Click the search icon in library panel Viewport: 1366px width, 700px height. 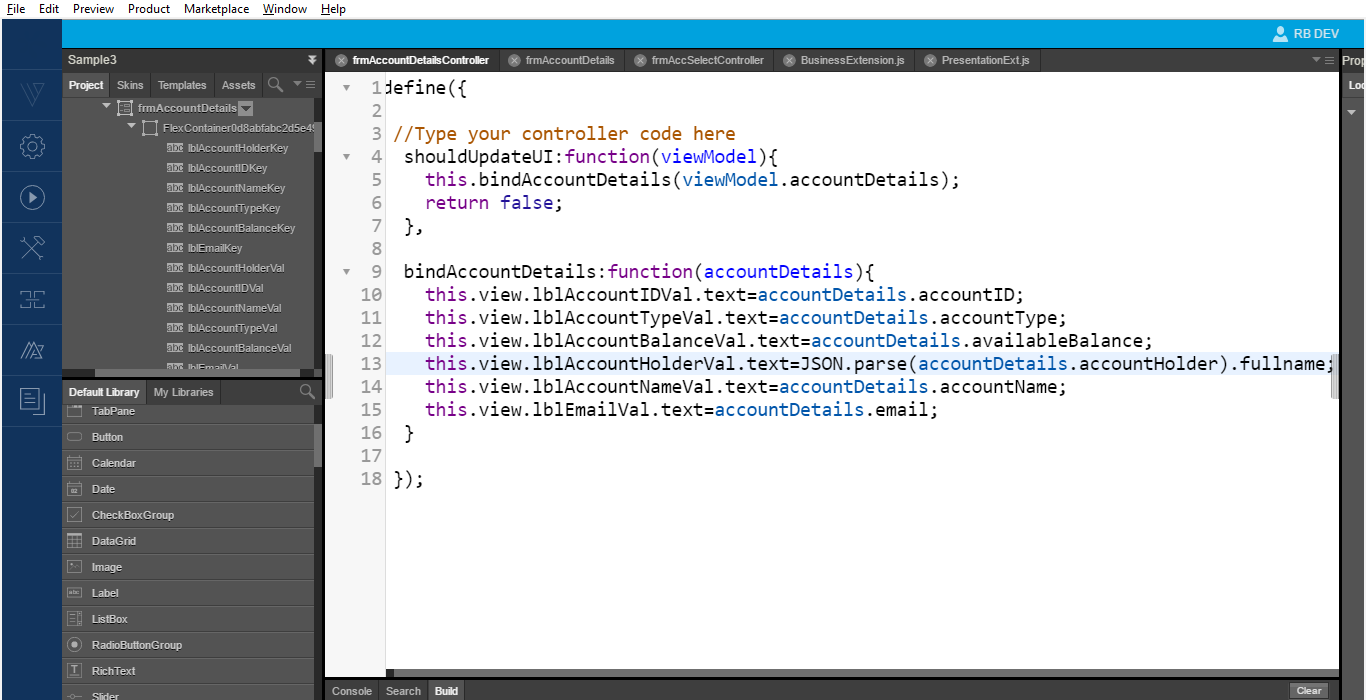(x=307, y=392)
